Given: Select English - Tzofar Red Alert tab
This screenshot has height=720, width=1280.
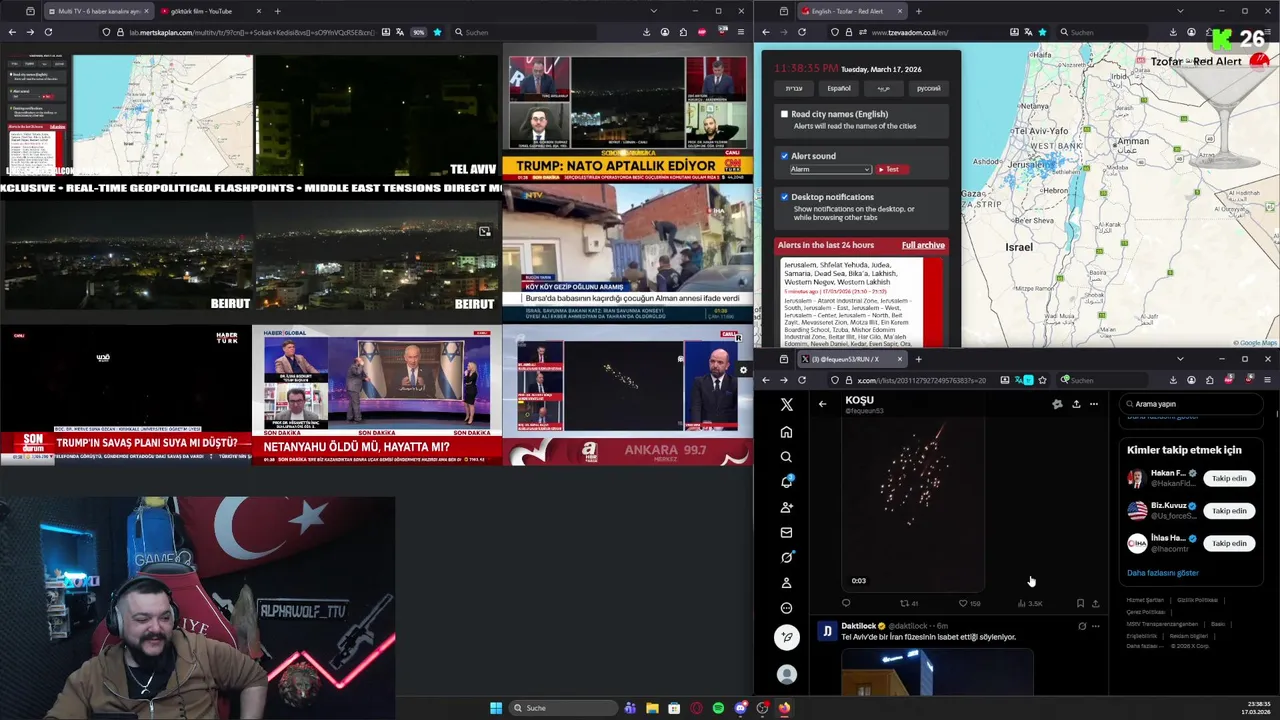Looking at the screenshot, I should (x=850, y=11).
